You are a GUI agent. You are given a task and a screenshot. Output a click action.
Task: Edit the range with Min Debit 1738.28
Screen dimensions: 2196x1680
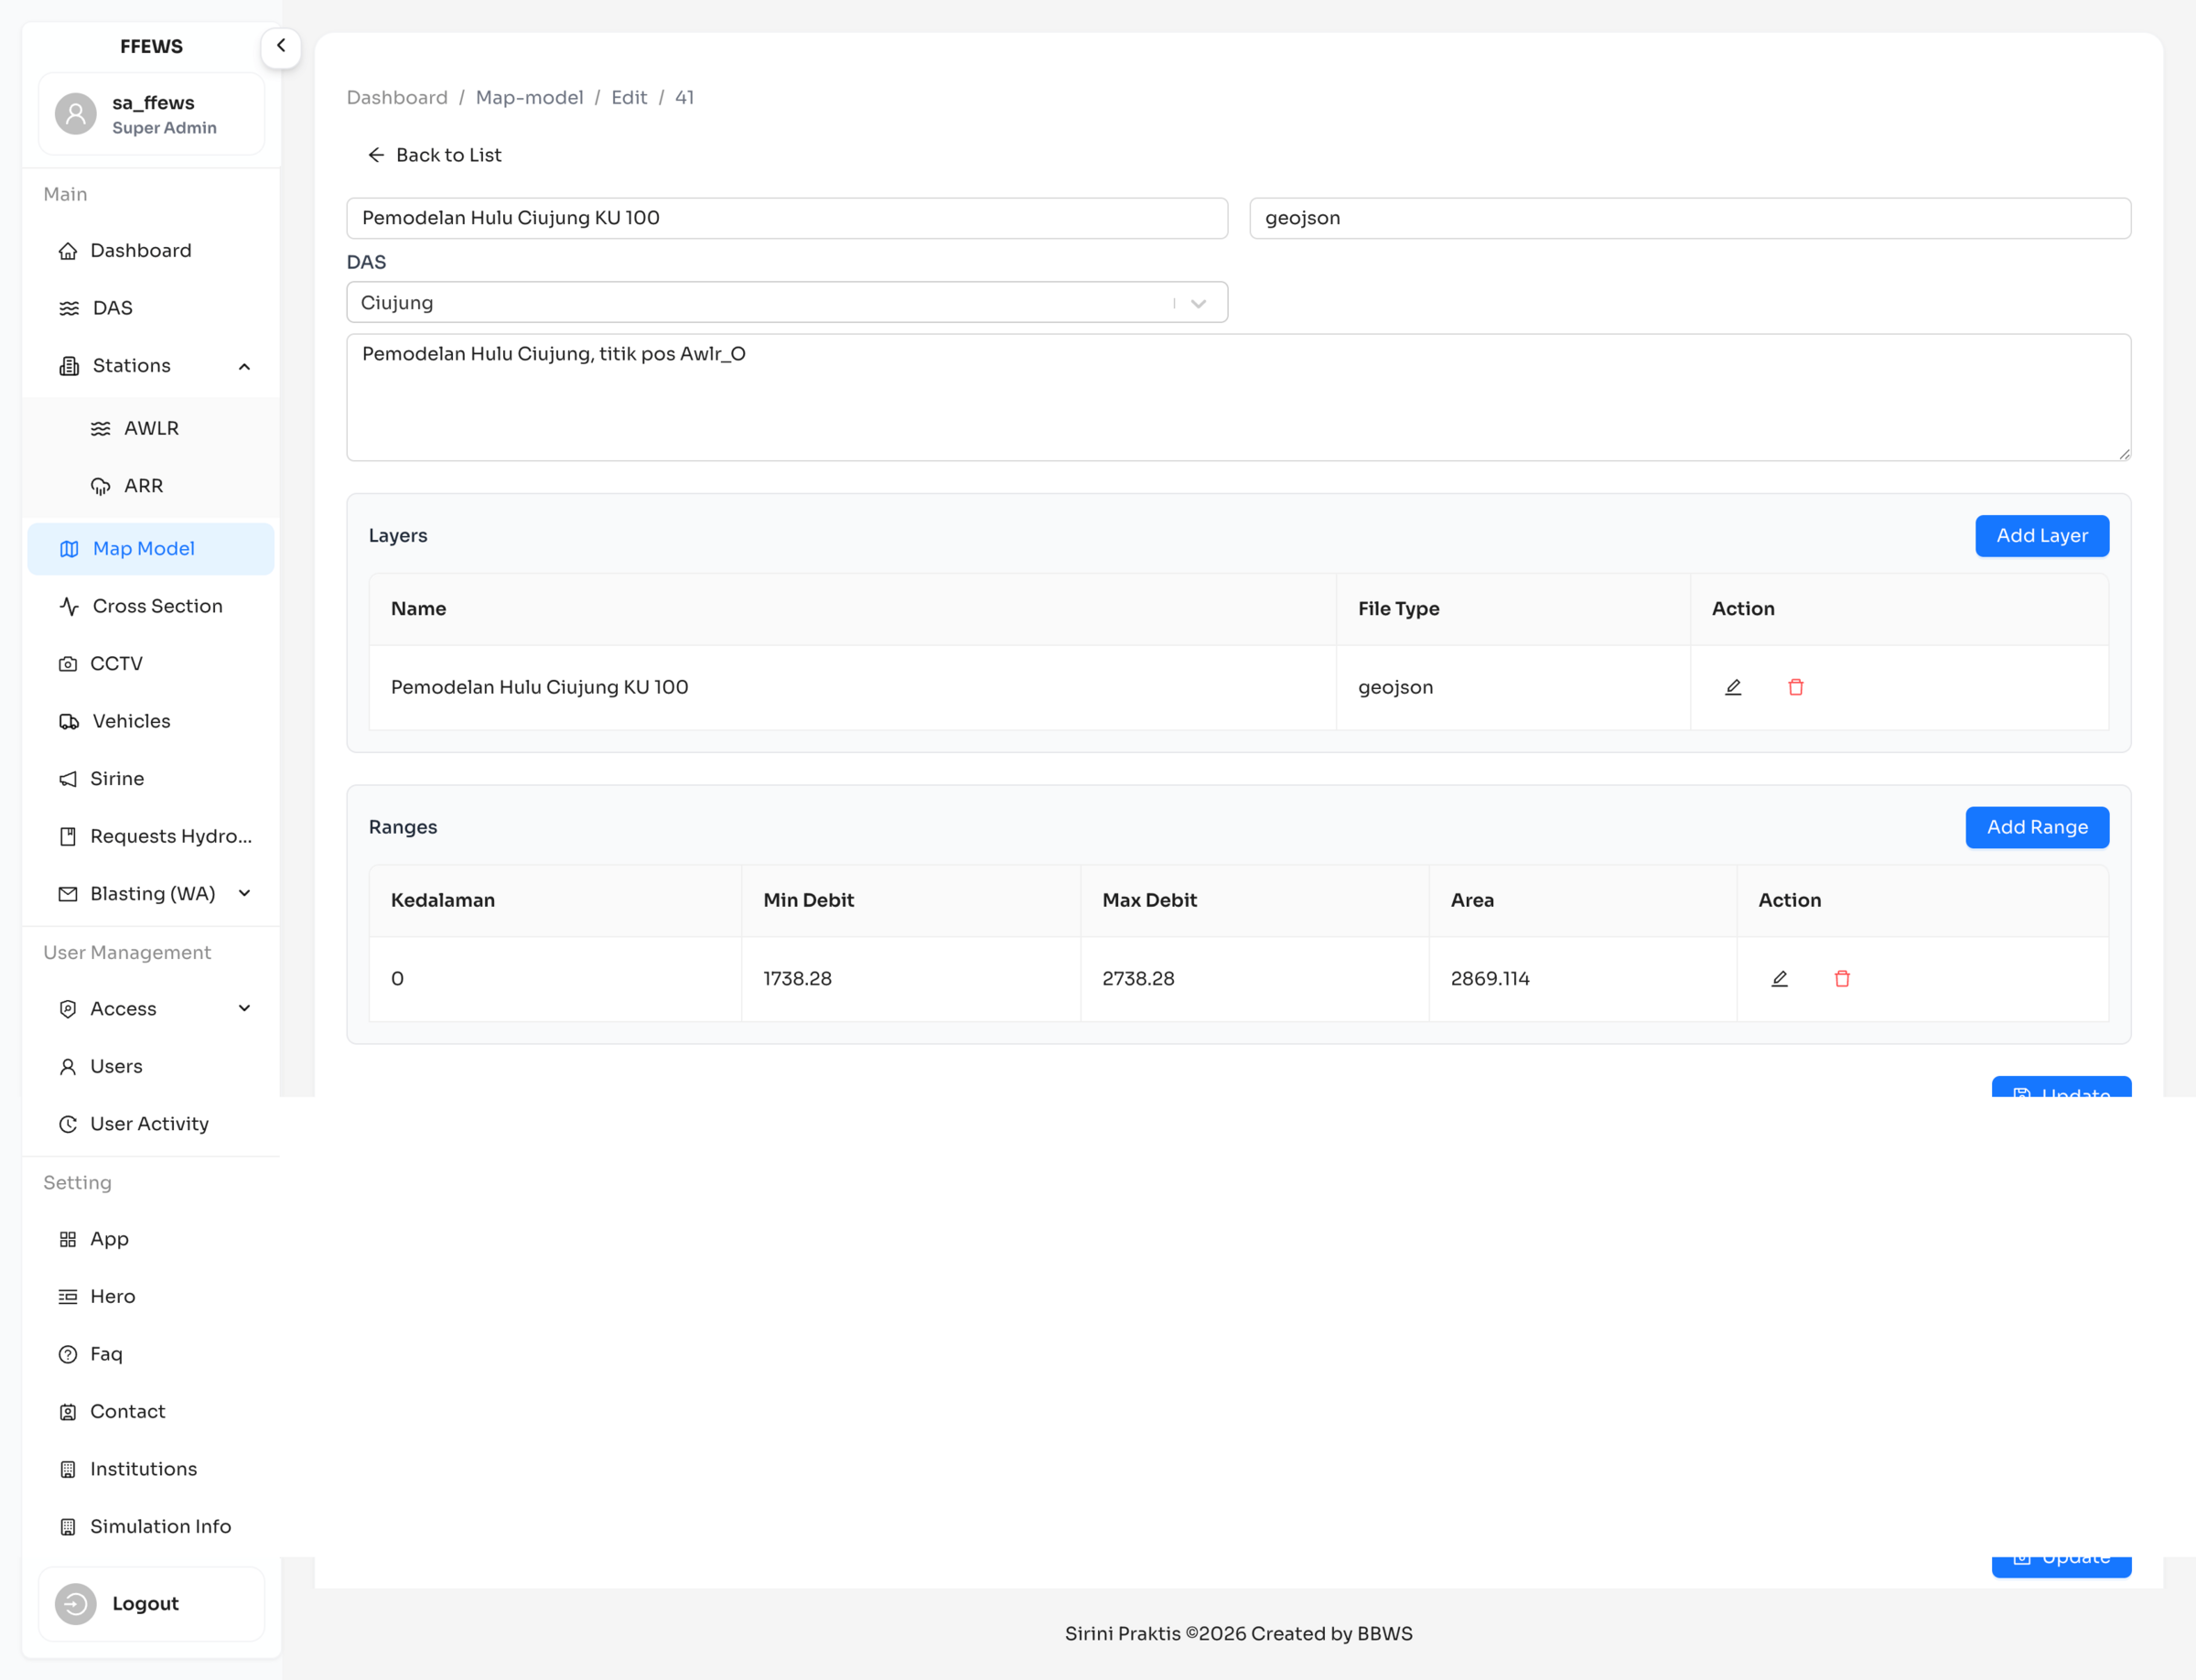pyautogui.click(x=1780, y=979)
